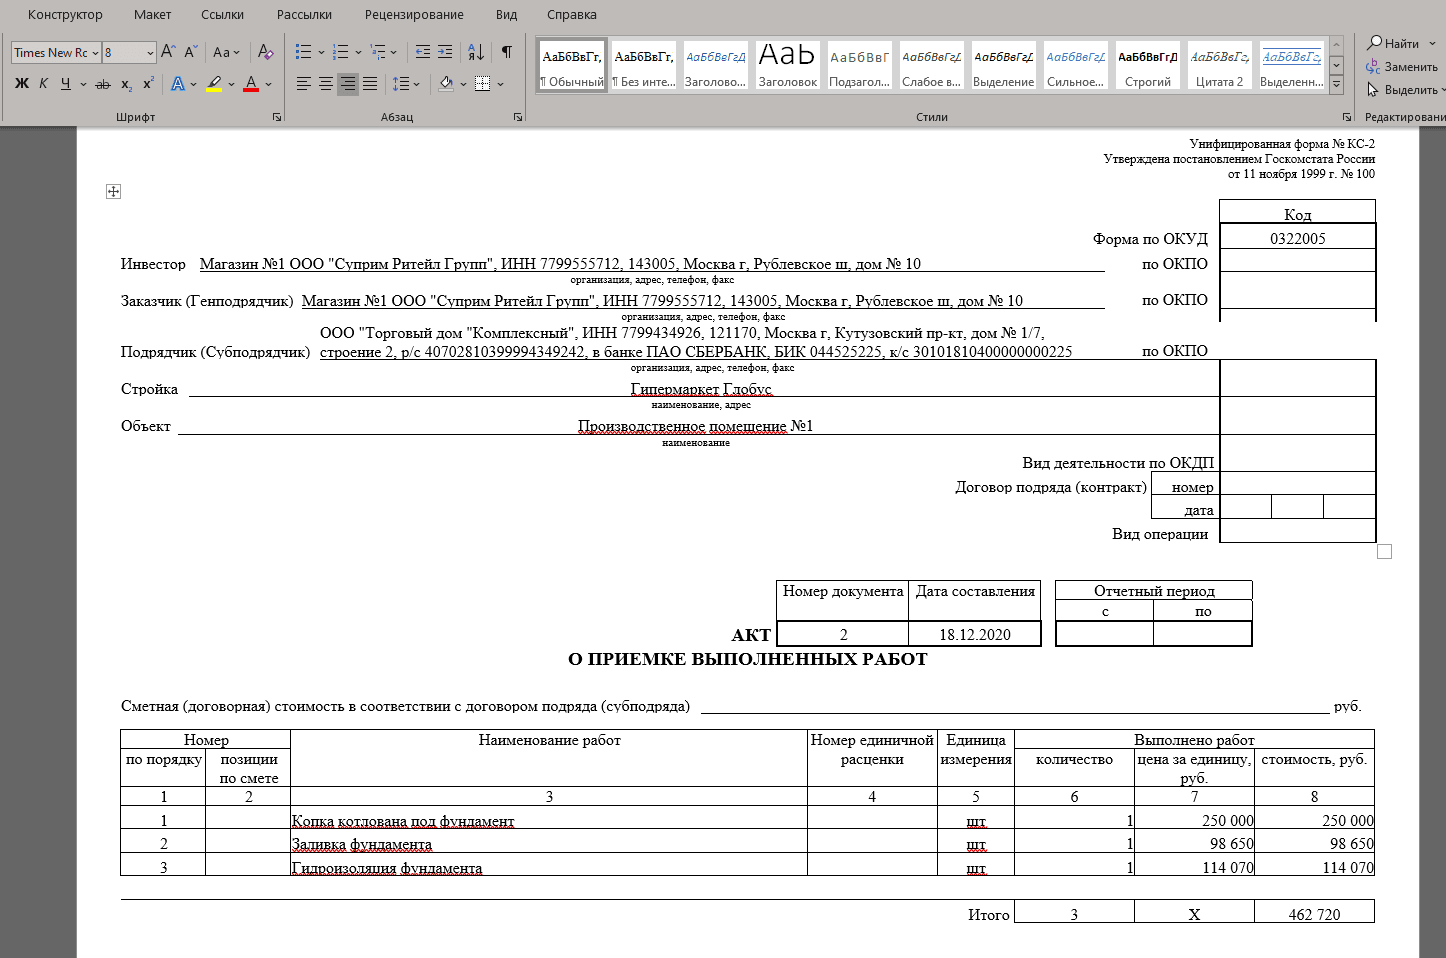Apply strikethrough to the text
1446x958 pixels.
(102, 84)
